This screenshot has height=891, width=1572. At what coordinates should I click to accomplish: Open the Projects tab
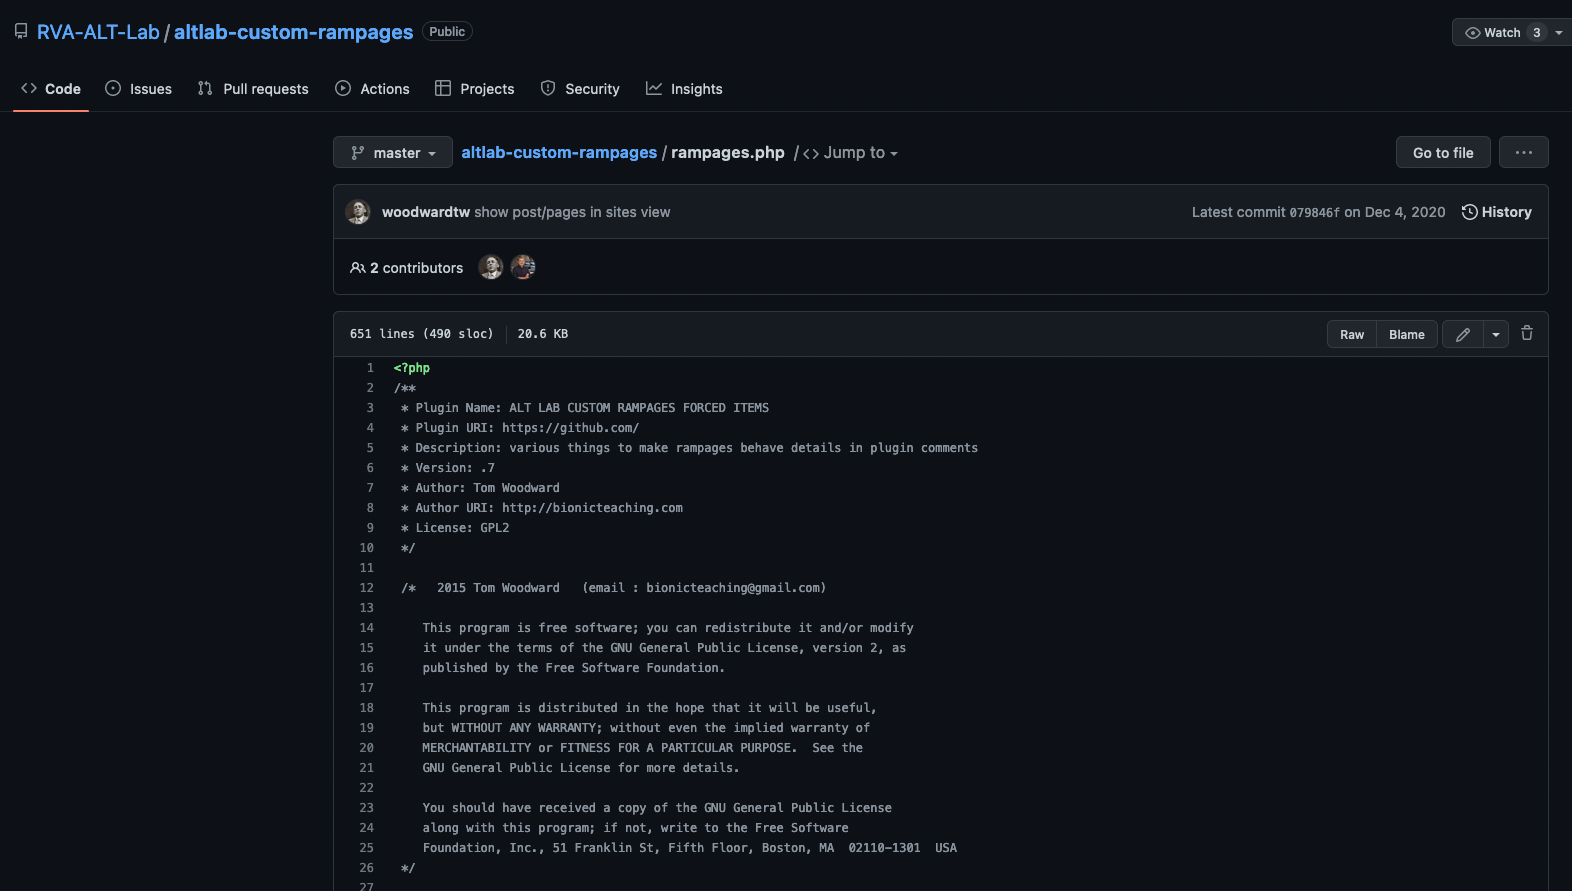click(474, 89)
